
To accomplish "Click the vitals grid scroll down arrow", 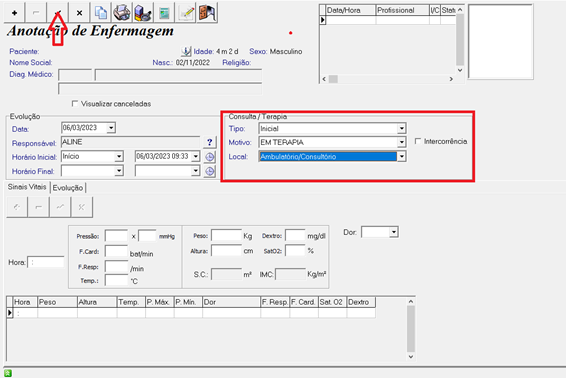I will (x=411, y=356).
